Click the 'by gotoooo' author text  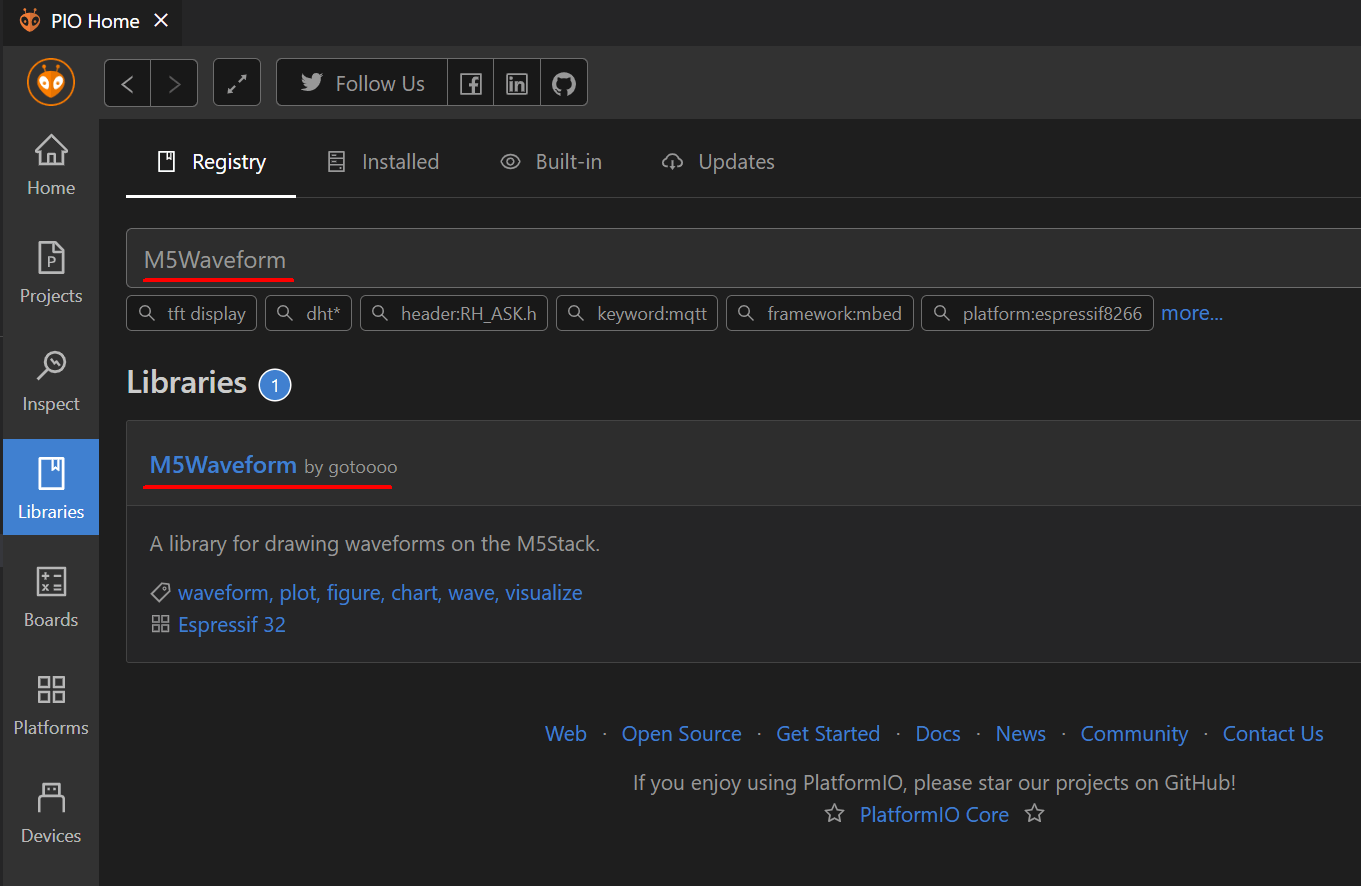coord(351,467)
